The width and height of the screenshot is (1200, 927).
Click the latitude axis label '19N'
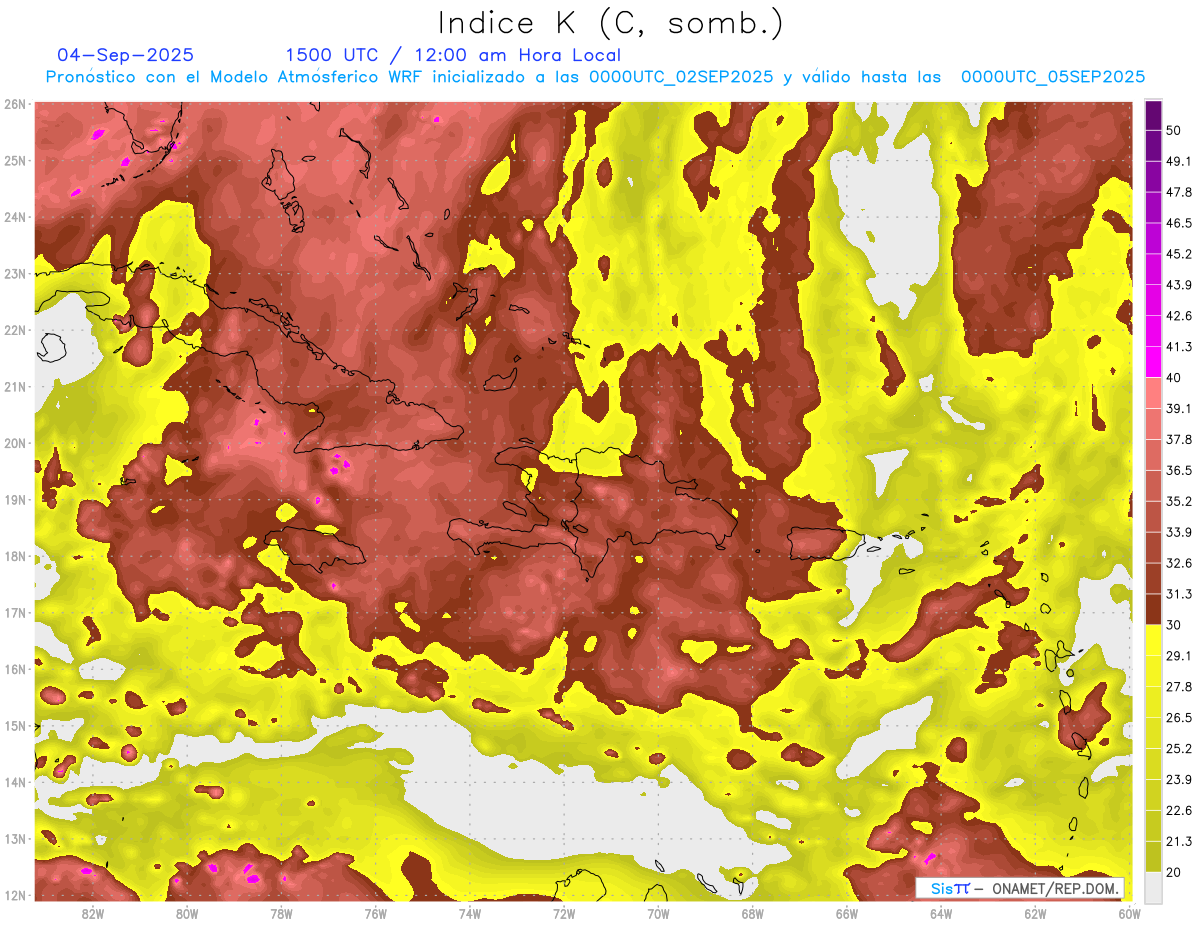(x=15, y=500)
